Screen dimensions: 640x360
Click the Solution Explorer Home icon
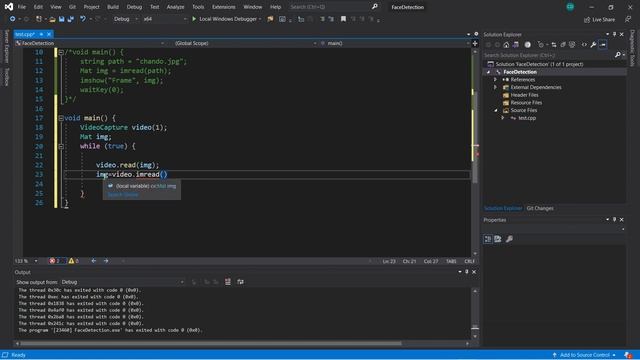point(506,44)
